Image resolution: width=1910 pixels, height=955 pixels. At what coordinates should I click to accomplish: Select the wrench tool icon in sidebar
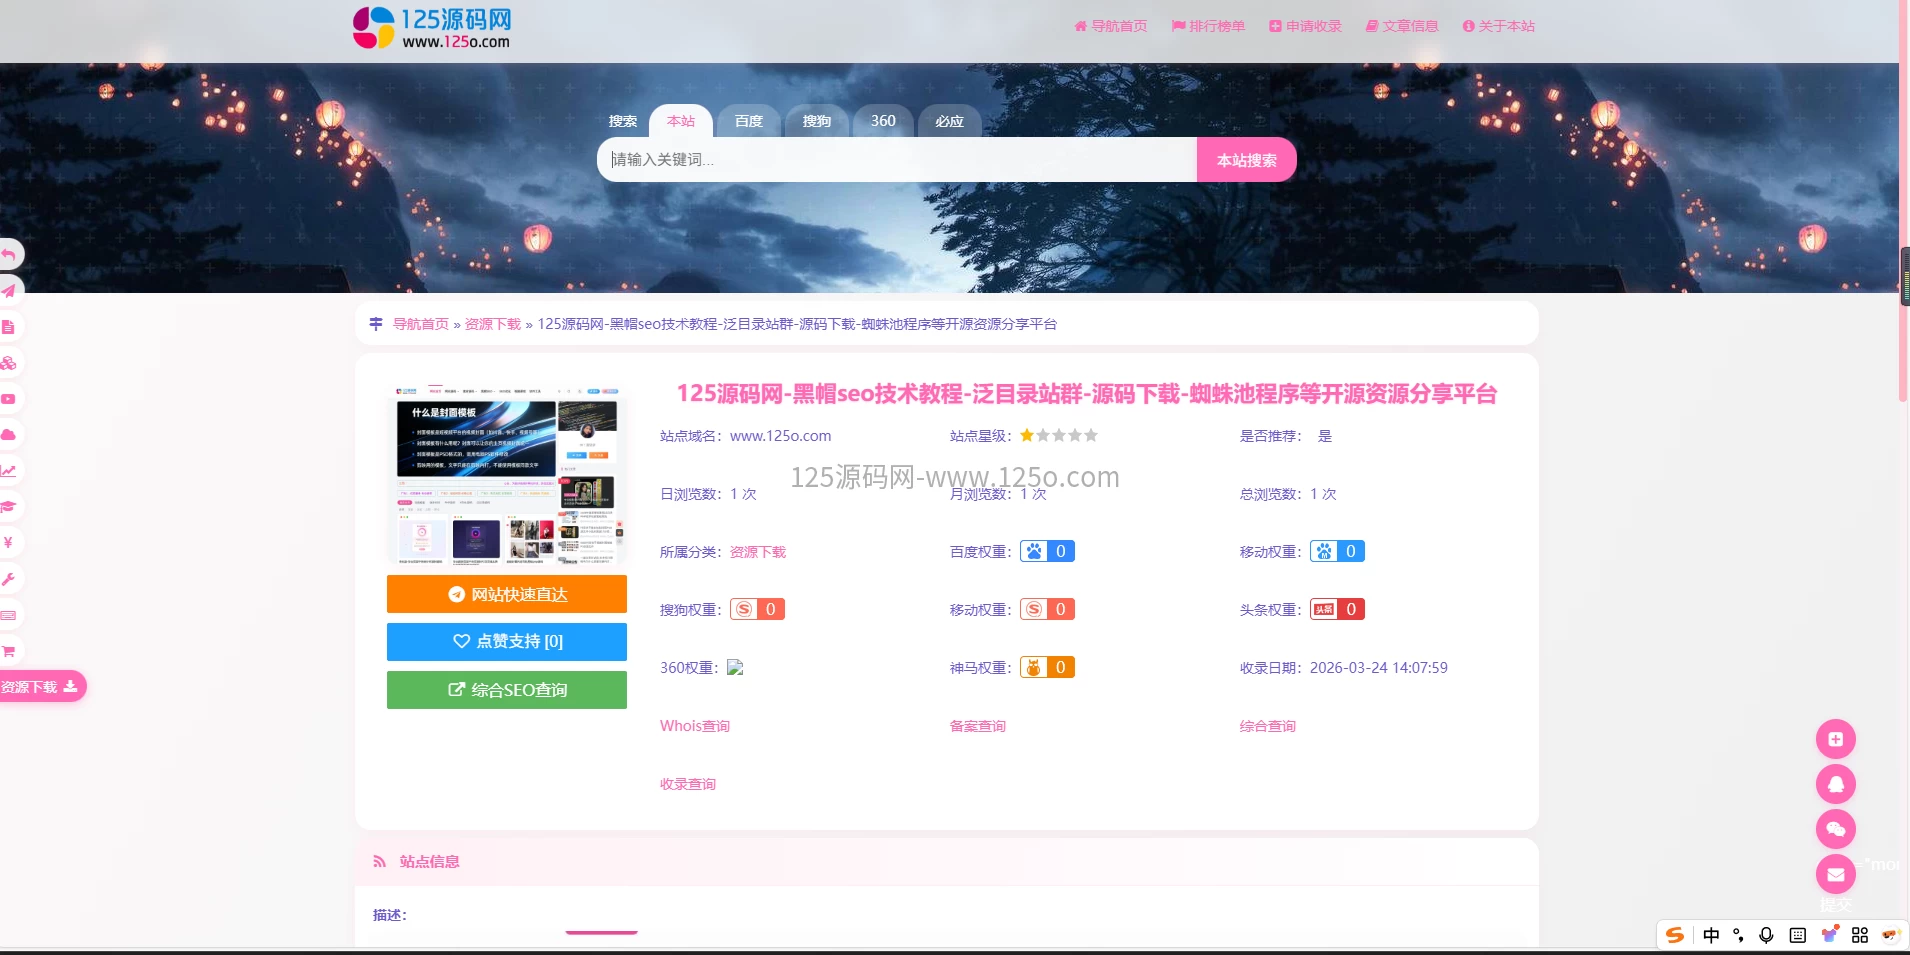pos(10,578)
